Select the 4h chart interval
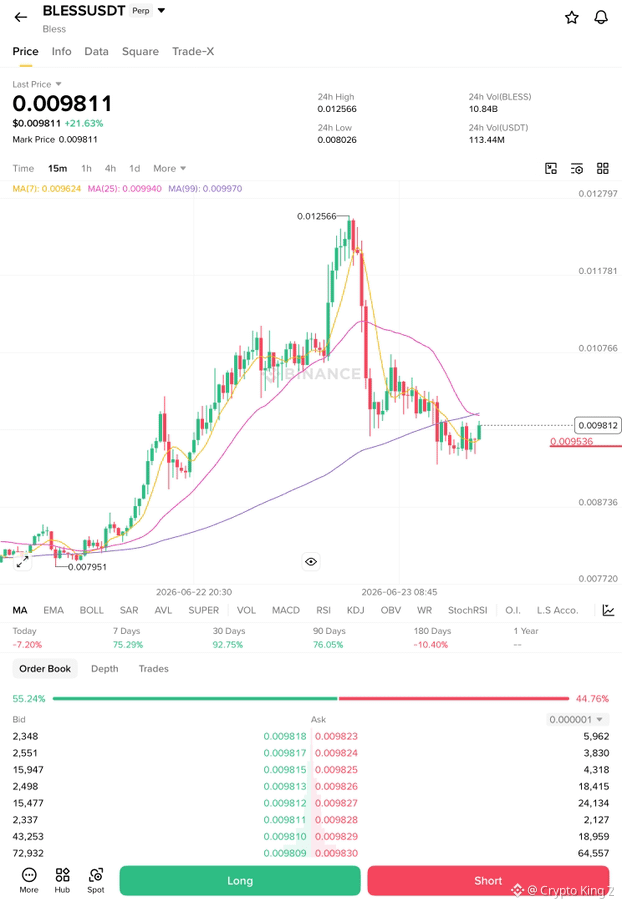This screenshot has width=622, height=907. click(110, 168)
